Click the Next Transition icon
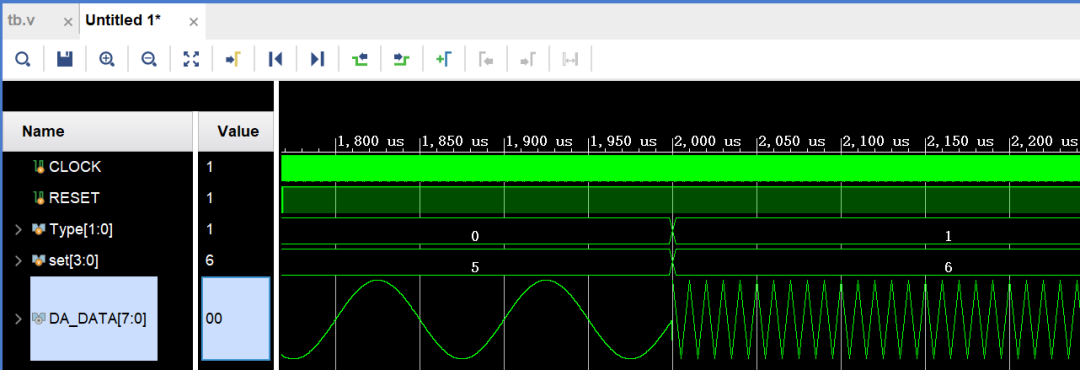 tap(401, 59)
